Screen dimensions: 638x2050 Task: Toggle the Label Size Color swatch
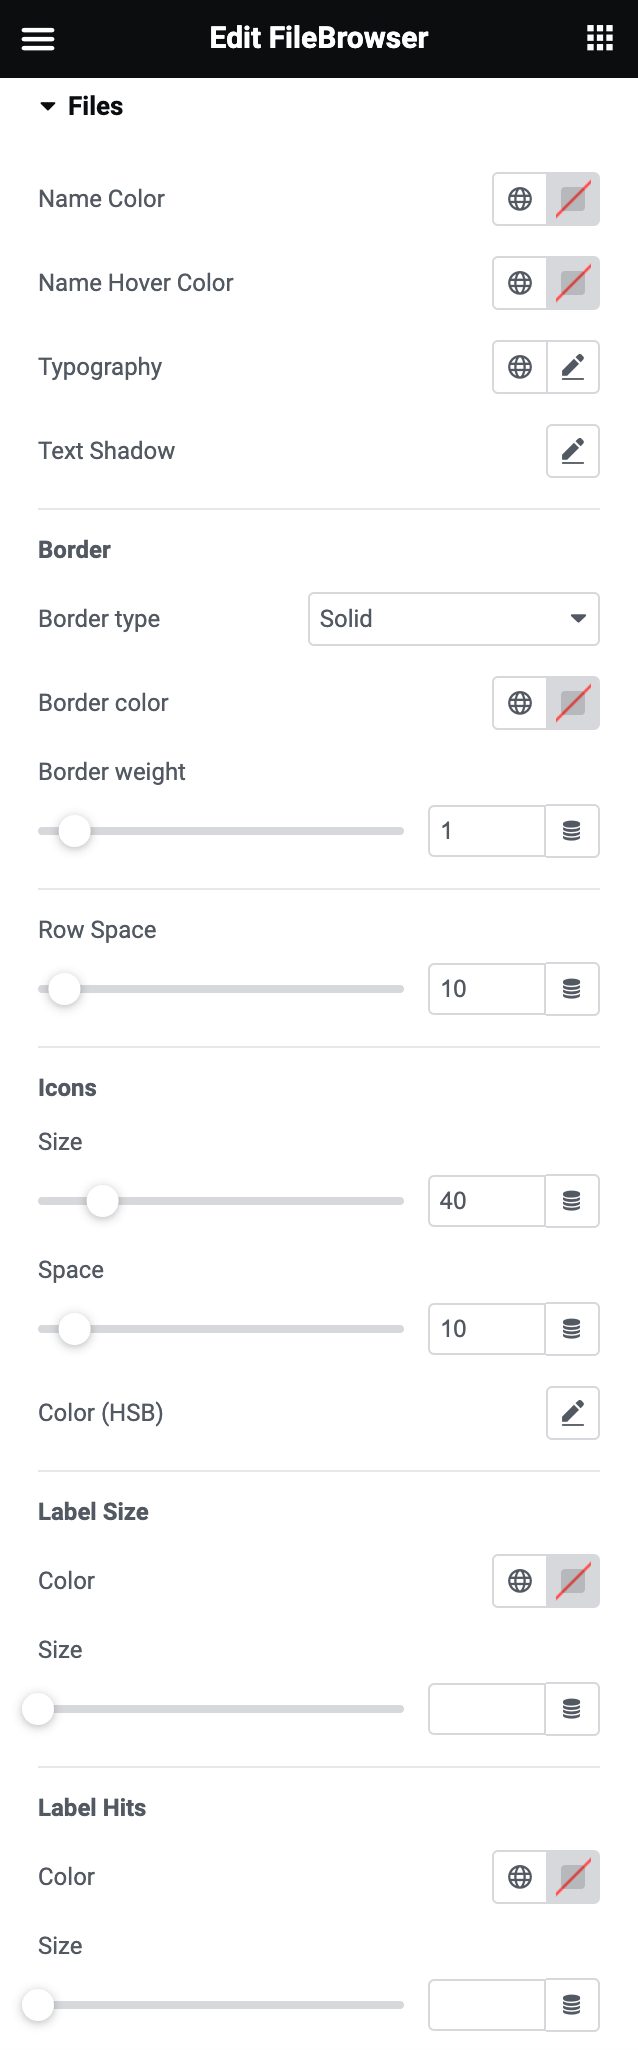click(x=572, y=1581)
